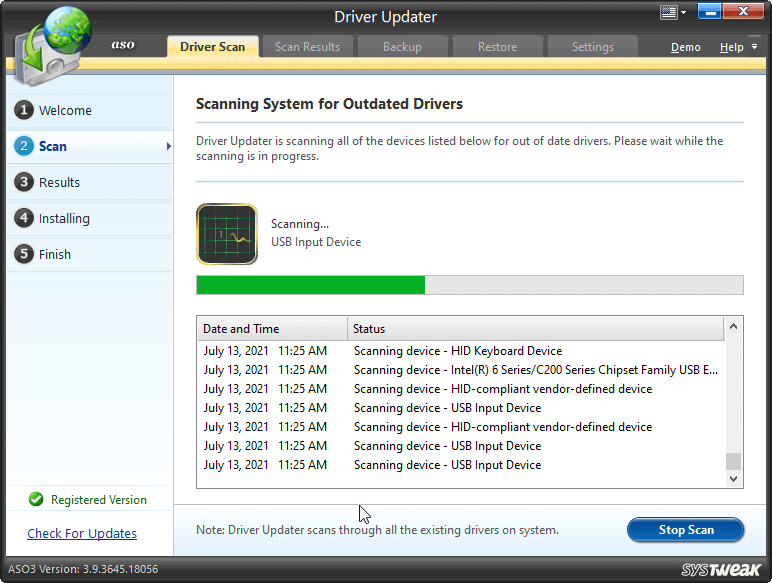Click the green scan progress bar
Screen dimensions: 772x583
[x=311, y=285]
